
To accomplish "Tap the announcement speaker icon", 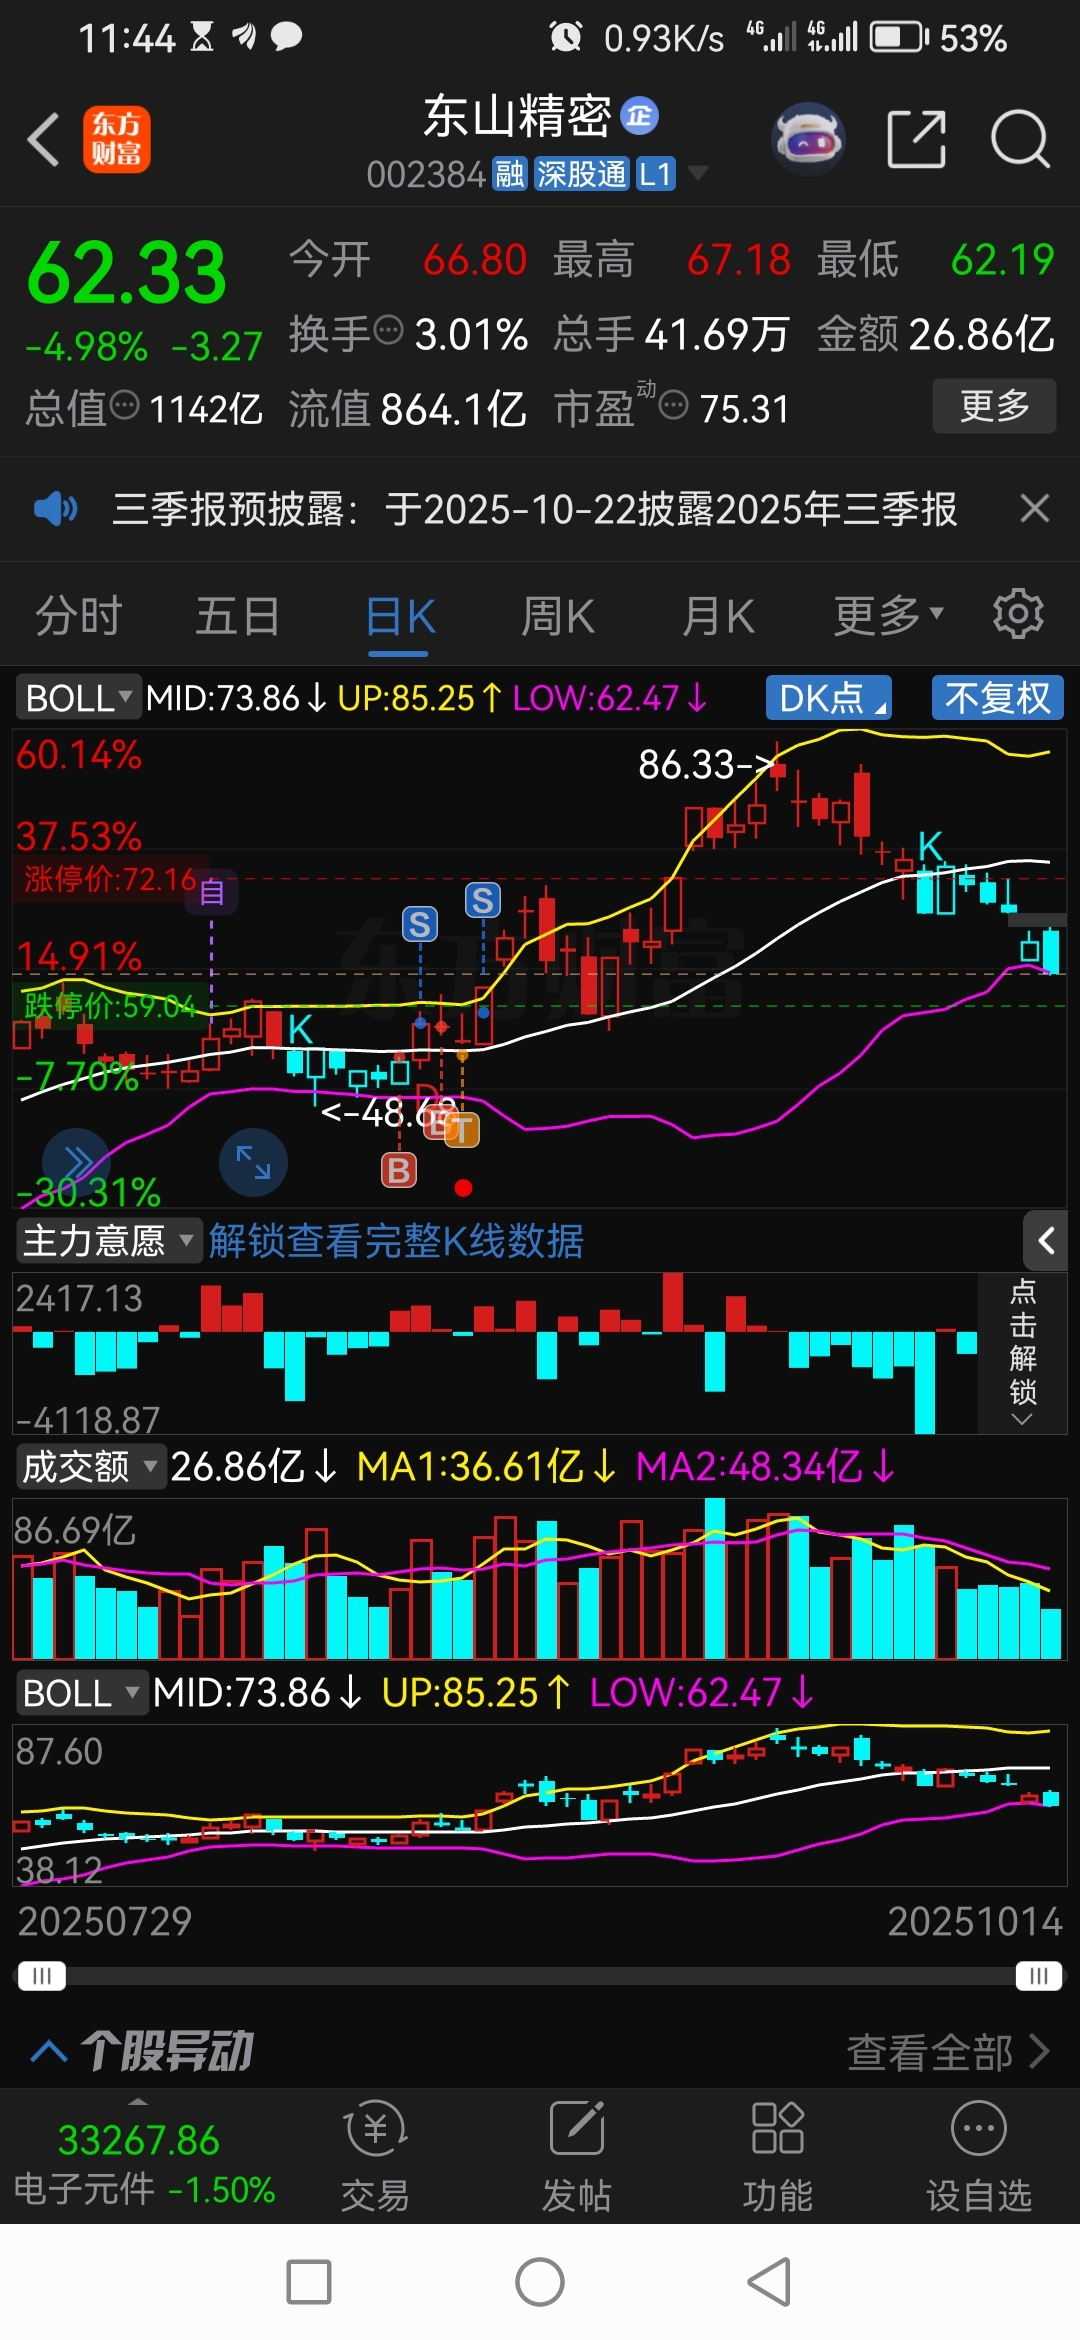I will [55, 509].
